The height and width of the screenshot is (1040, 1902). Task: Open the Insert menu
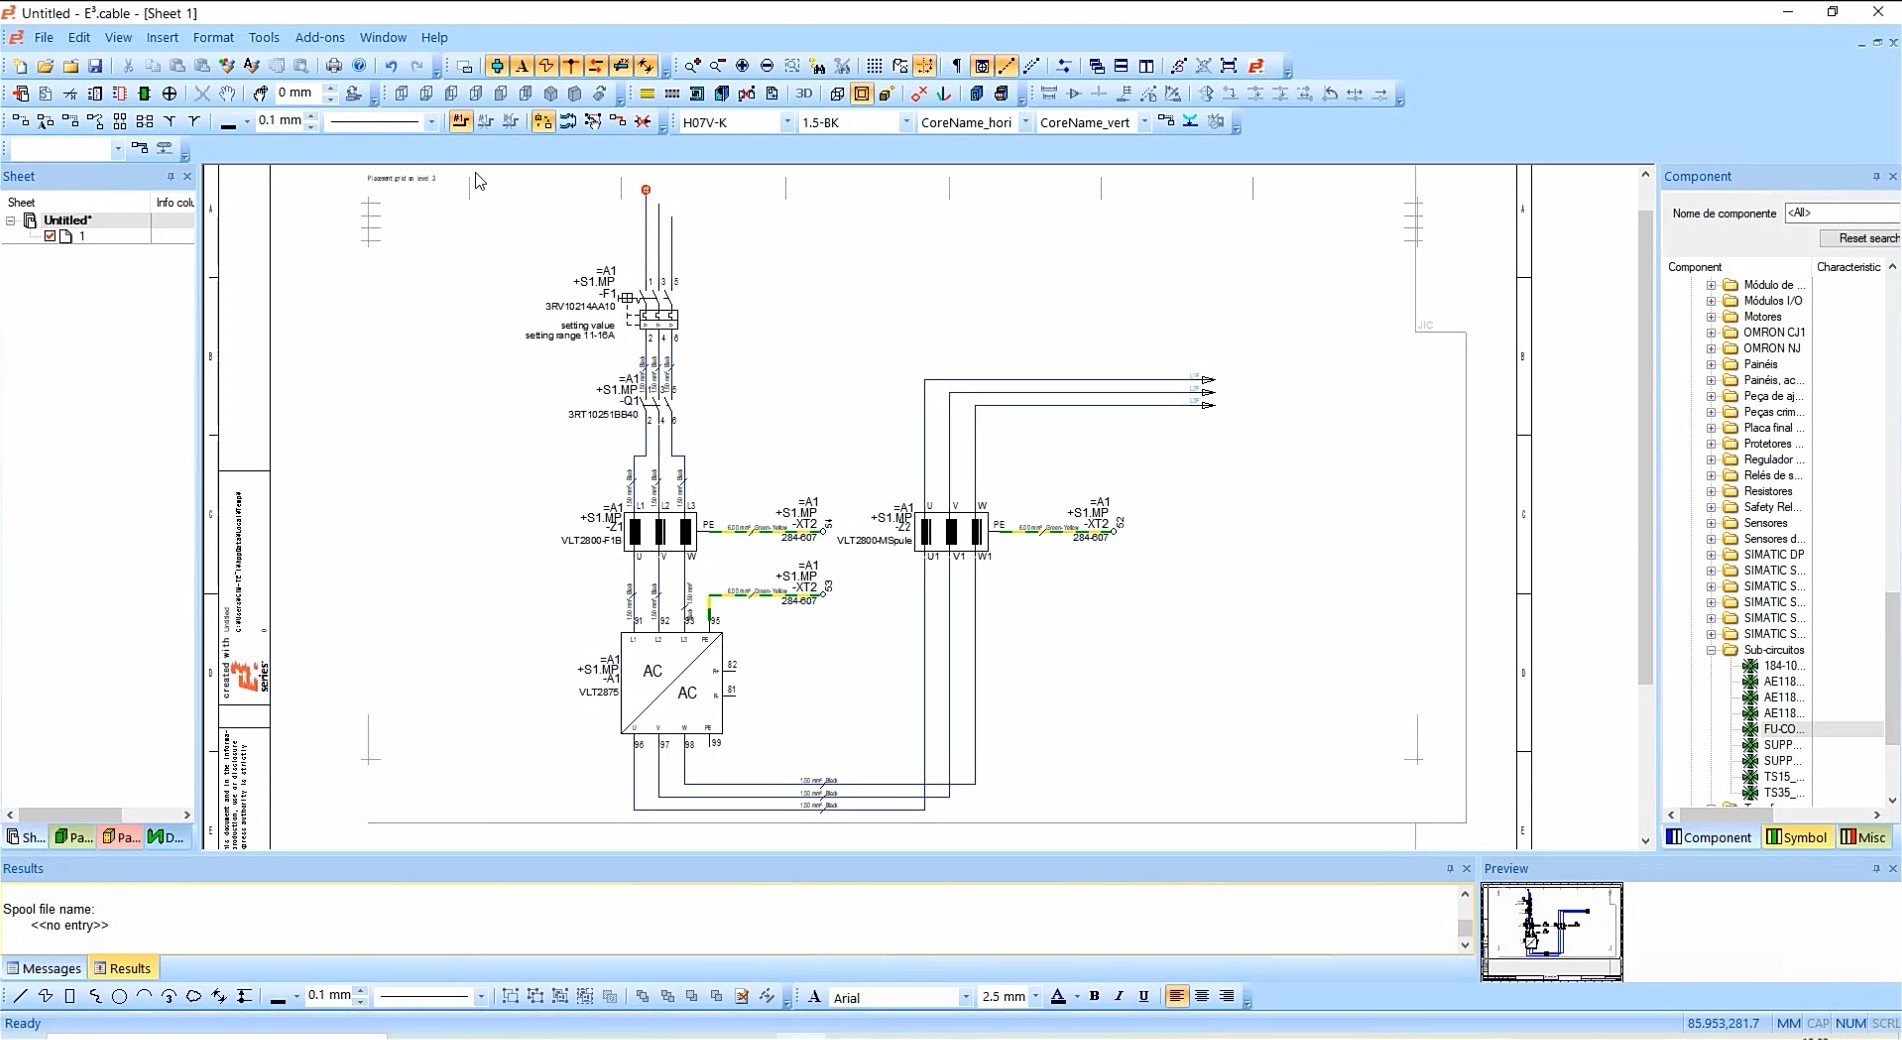point(162,37)
